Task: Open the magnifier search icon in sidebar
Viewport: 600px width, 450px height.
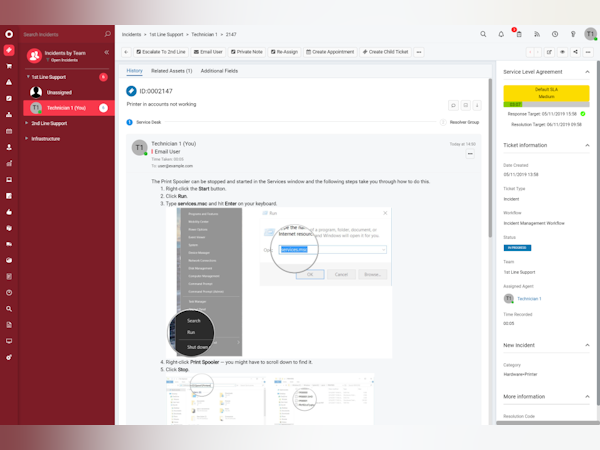Action: [9, 309]
